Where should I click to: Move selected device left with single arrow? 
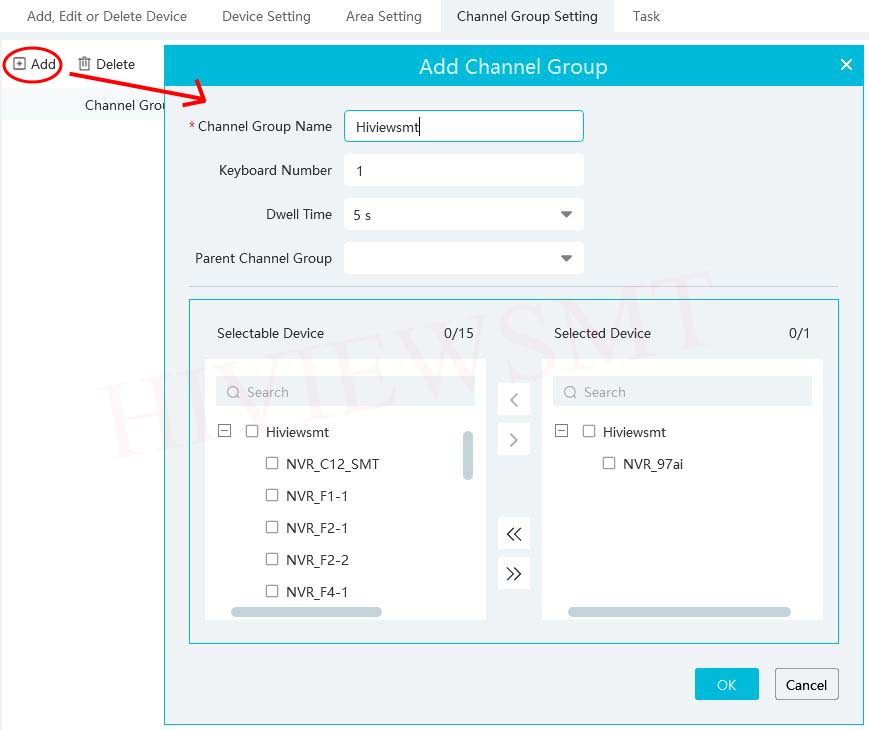(514, 400)
